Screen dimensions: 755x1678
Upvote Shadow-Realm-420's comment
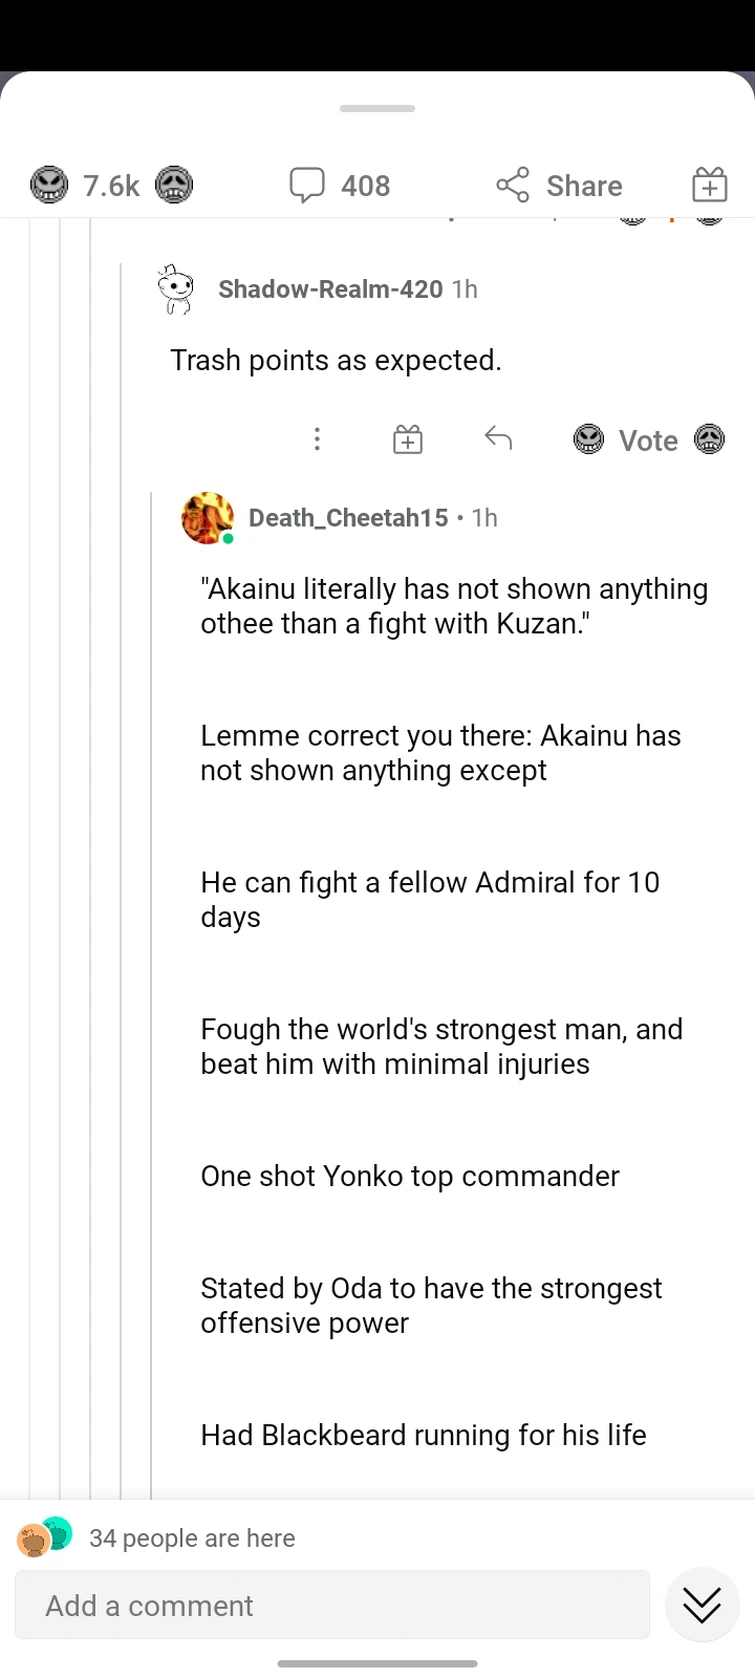pyautogui.click(x=589, y=439)
